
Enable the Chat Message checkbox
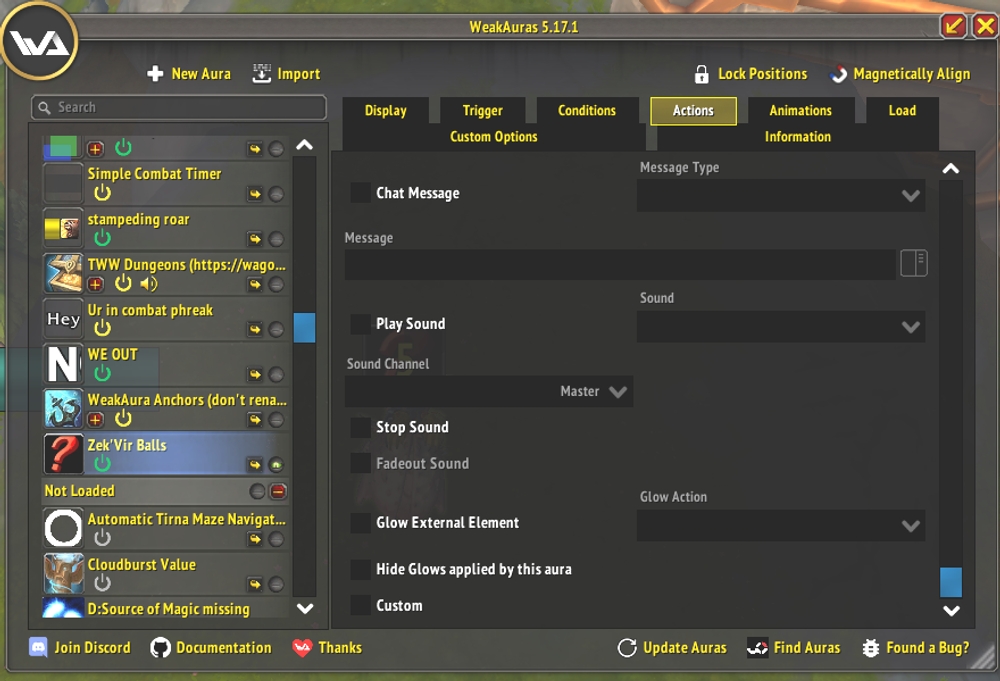(360, 193)
